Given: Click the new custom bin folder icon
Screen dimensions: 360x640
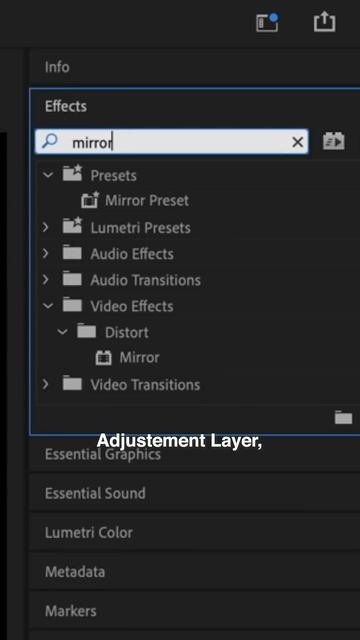Looking at the screenshot, I should [x=343, y=418].
